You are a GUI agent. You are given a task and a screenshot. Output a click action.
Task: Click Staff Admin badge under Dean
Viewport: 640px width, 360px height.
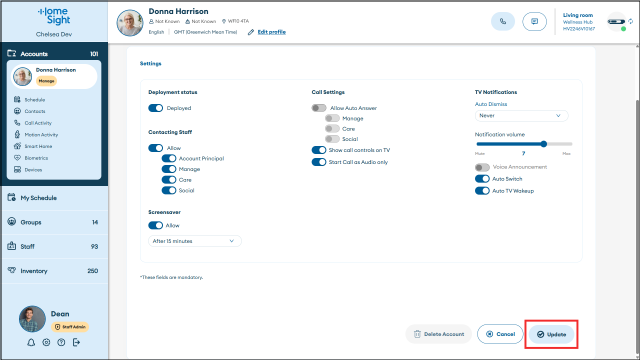pyautogui.click(x=70, y=327)
